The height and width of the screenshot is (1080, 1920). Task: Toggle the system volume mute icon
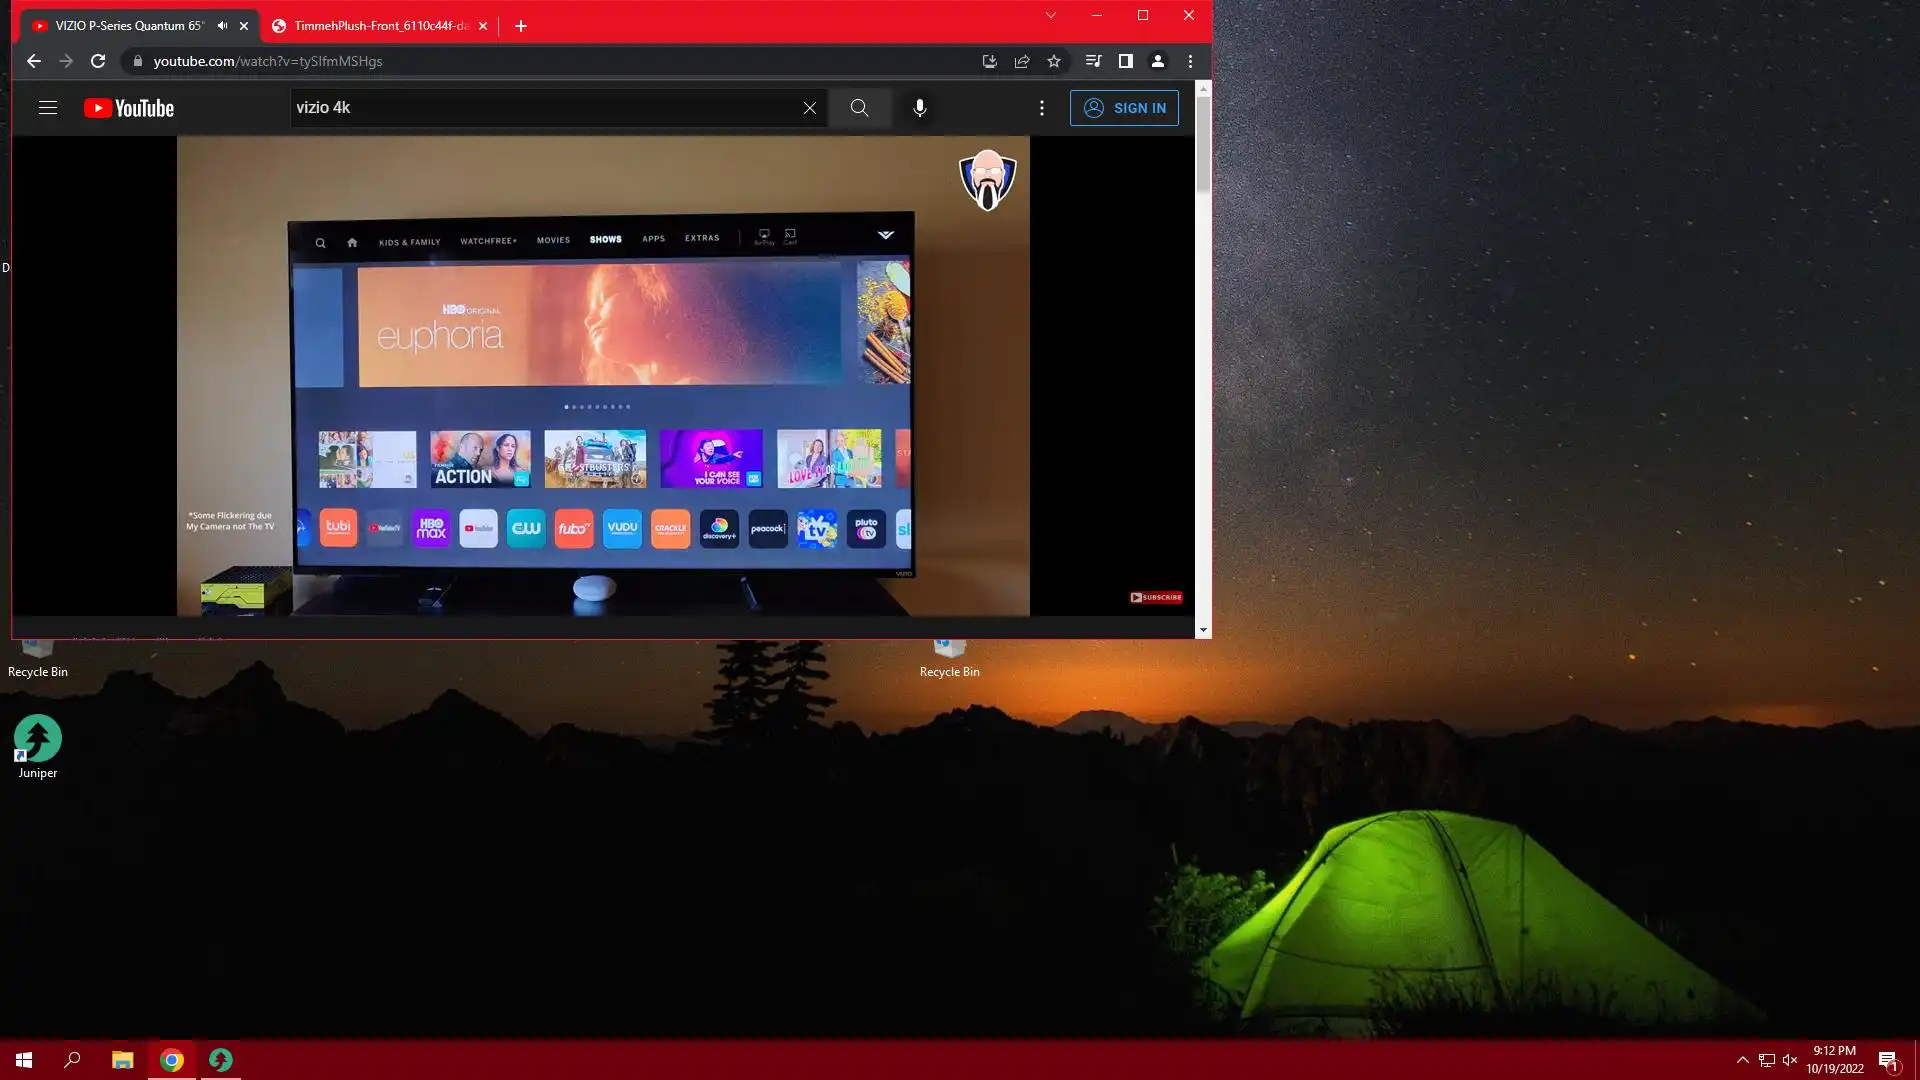[1790, 1060]
